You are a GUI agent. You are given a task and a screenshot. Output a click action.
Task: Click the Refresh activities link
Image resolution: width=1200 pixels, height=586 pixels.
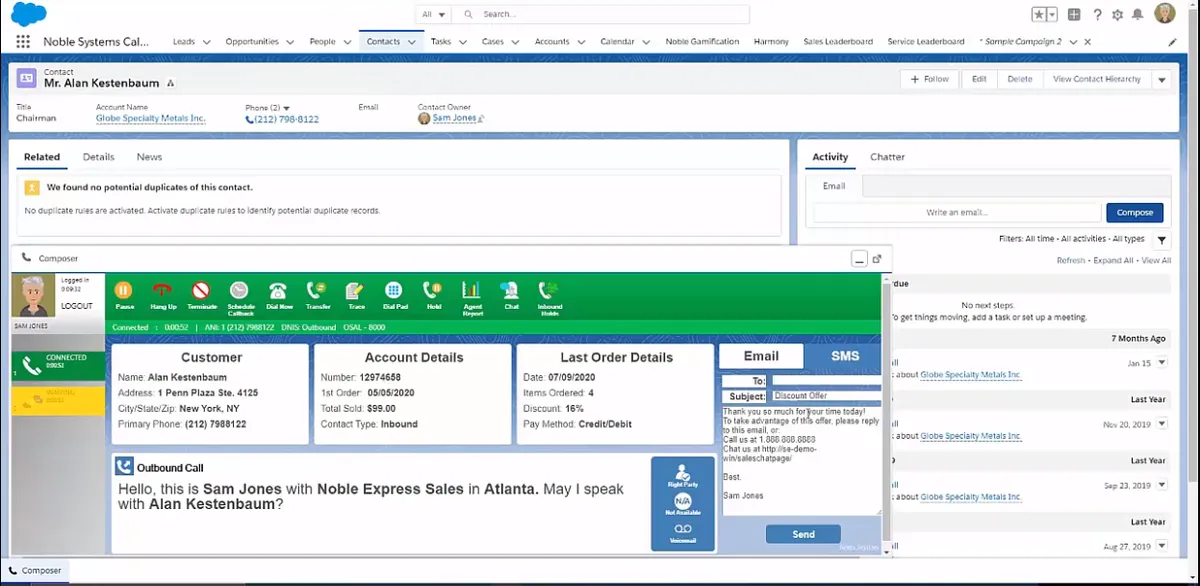[1071, 260]
